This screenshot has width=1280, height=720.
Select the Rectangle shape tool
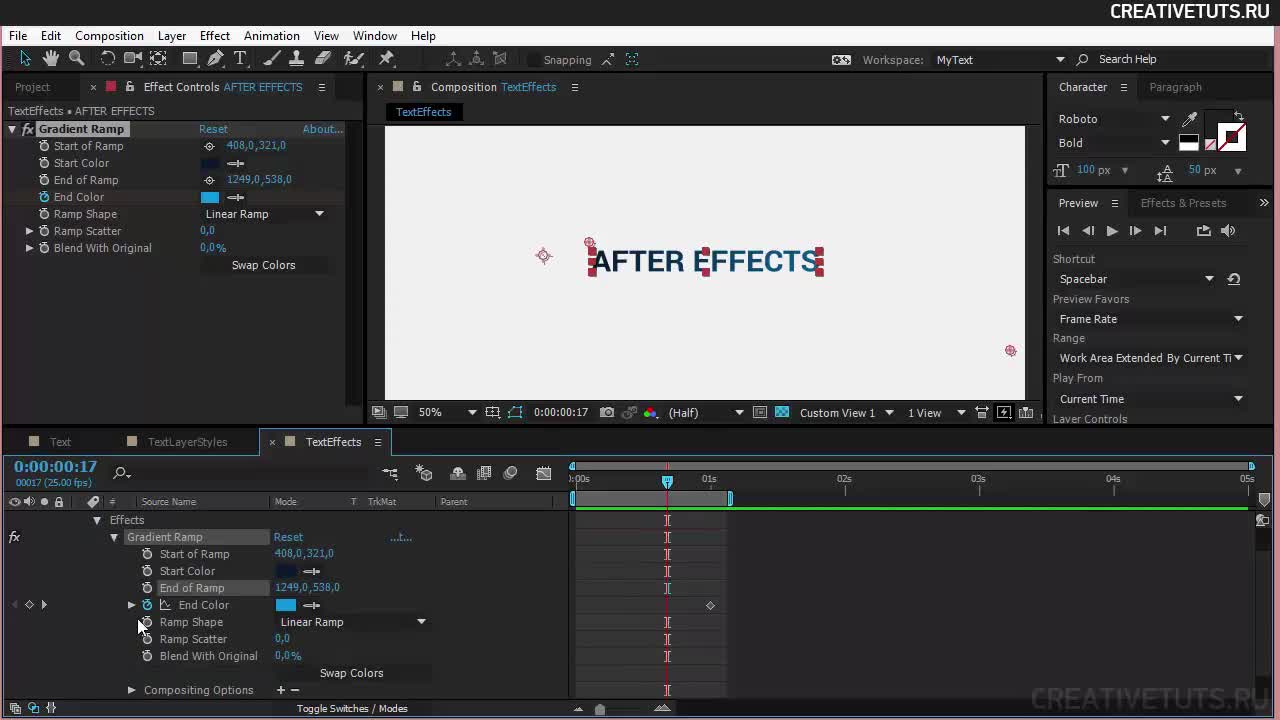coord(190,59)
